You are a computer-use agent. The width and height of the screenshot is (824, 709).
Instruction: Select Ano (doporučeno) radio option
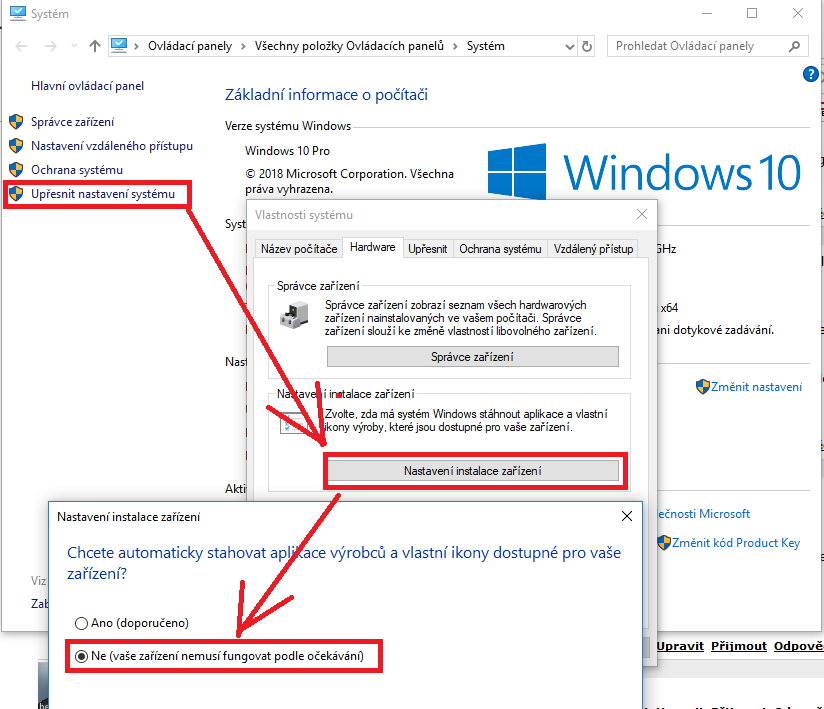coord(132,623)
